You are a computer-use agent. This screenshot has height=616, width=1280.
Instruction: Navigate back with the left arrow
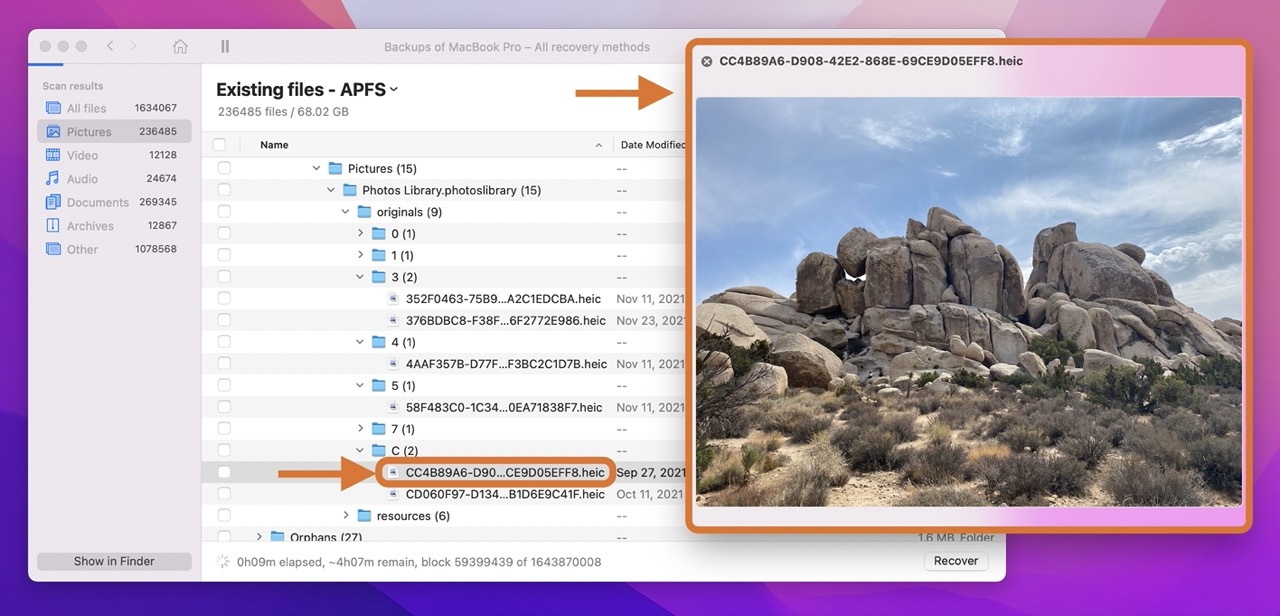pyautogui.click(x=110, y=47)
